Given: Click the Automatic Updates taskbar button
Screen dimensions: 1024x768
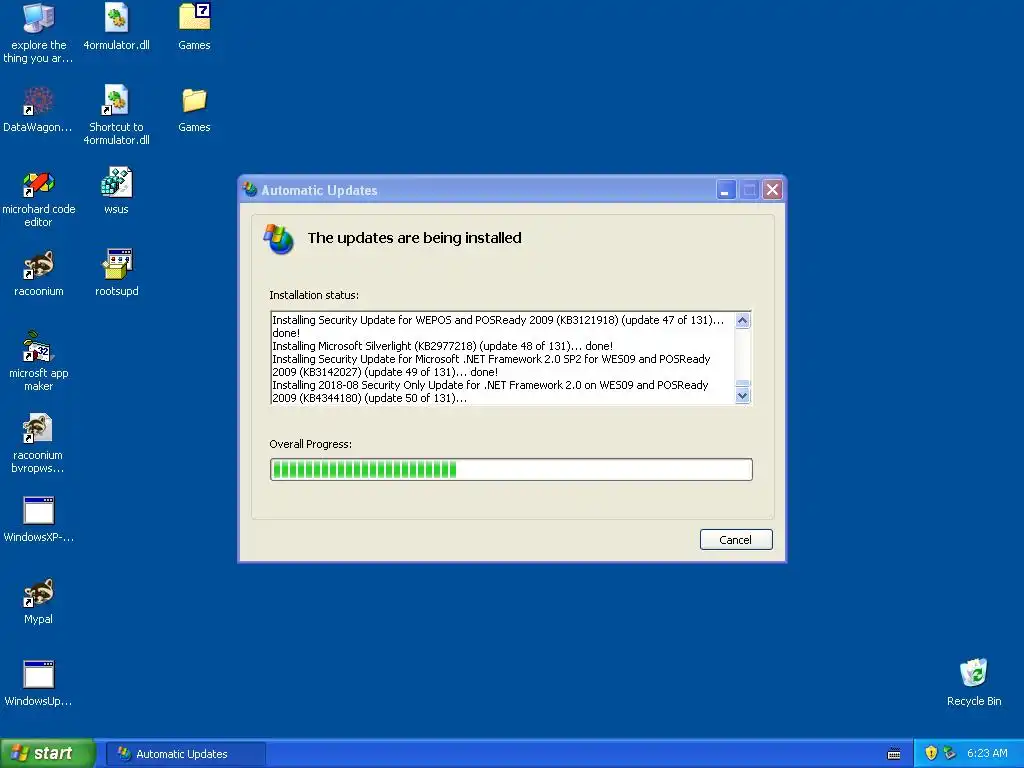Looking at the screenshot, I should [186, 754].
